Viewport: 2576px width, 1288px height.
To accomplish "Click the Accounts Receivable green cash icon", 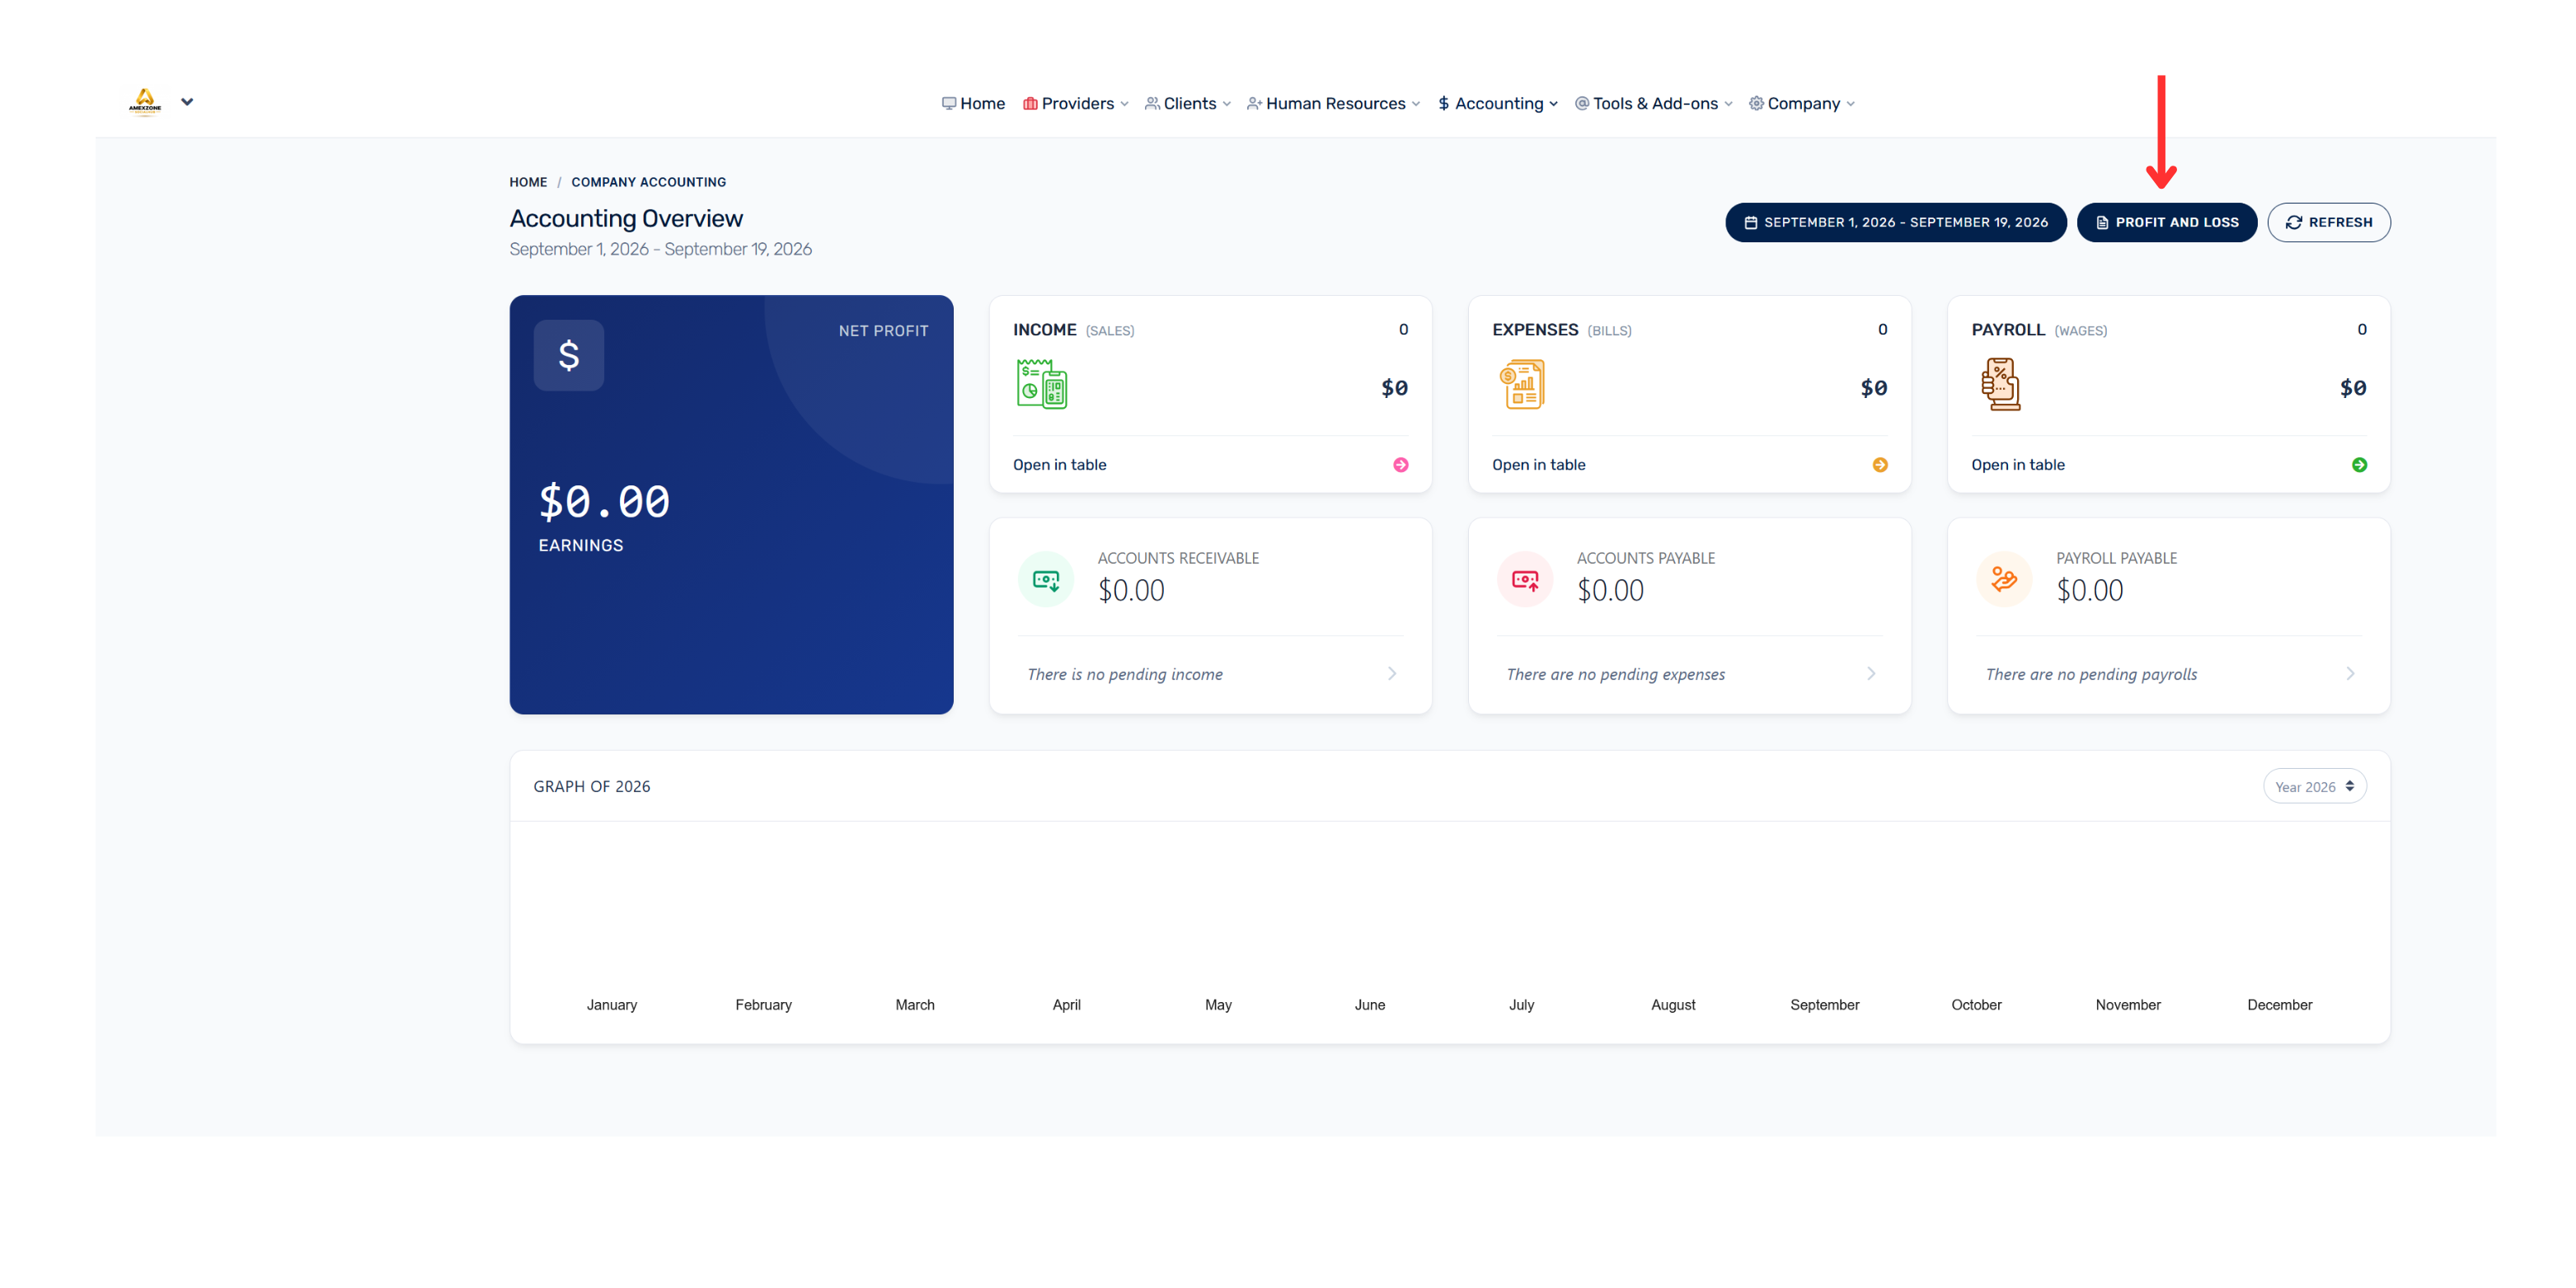I will [x=1046, y=580].
